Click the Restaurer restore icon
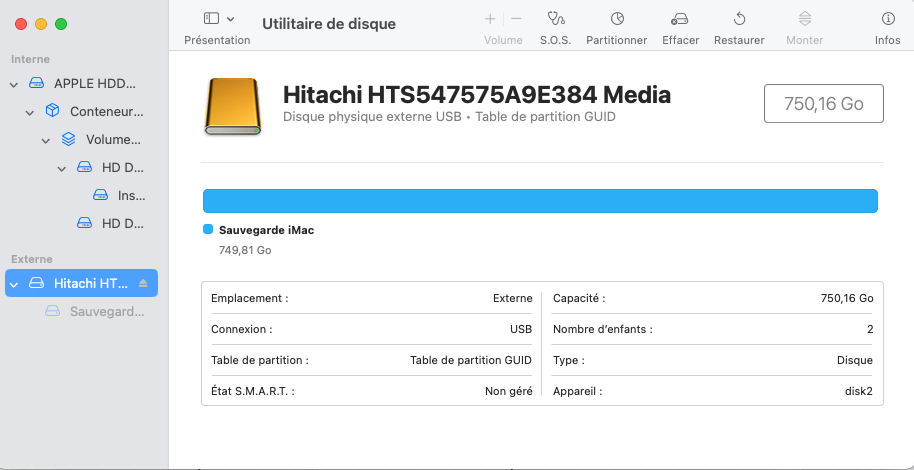Viewport: 914px width, 470px height. [739, 19]
